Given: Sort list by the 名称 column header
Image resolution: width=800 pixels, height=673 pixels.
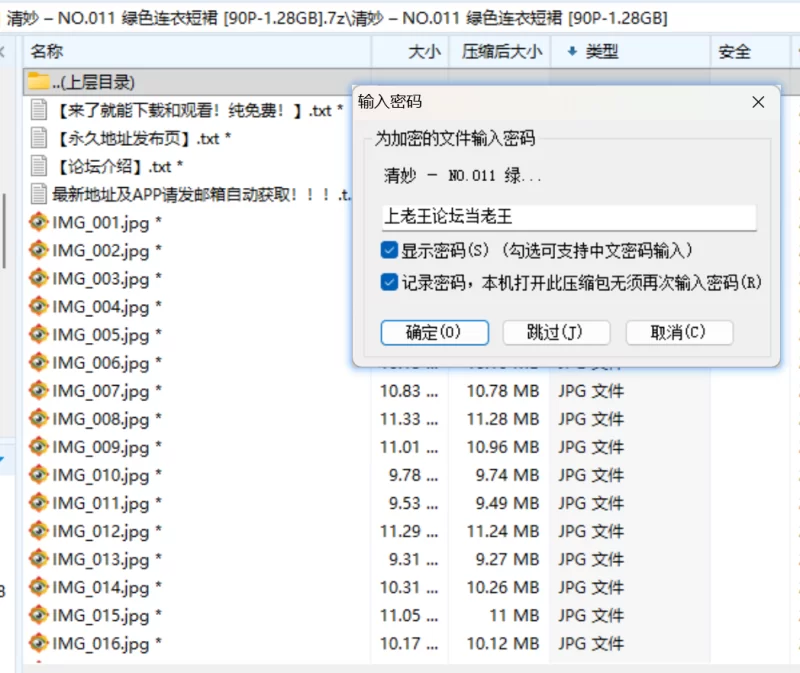Looking at the screenshot, I should (x=47, y=51).
